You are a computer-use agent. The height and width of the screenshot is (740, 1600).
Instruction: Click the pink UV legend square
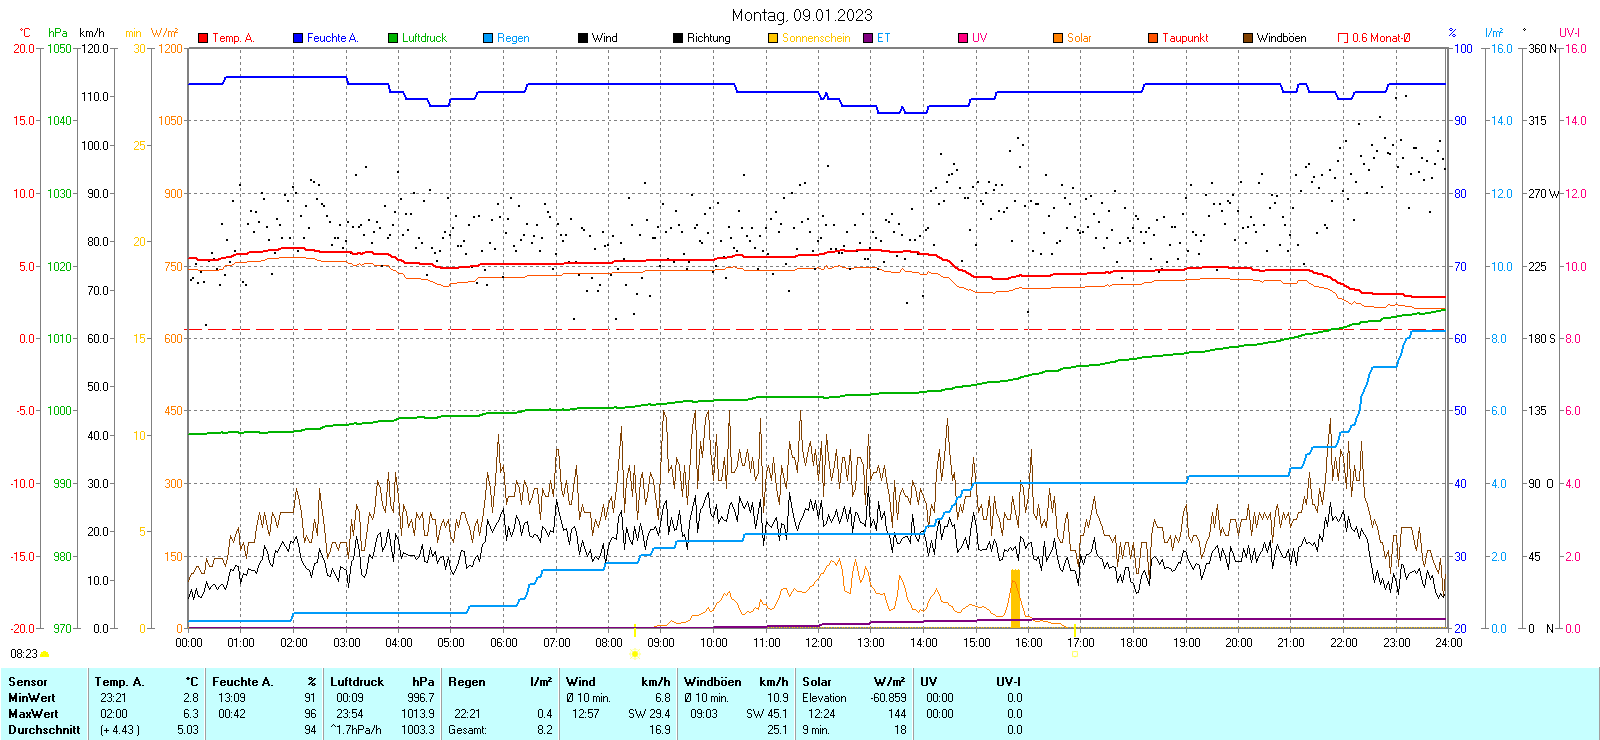pyautogui.click(x=963, y=38)
